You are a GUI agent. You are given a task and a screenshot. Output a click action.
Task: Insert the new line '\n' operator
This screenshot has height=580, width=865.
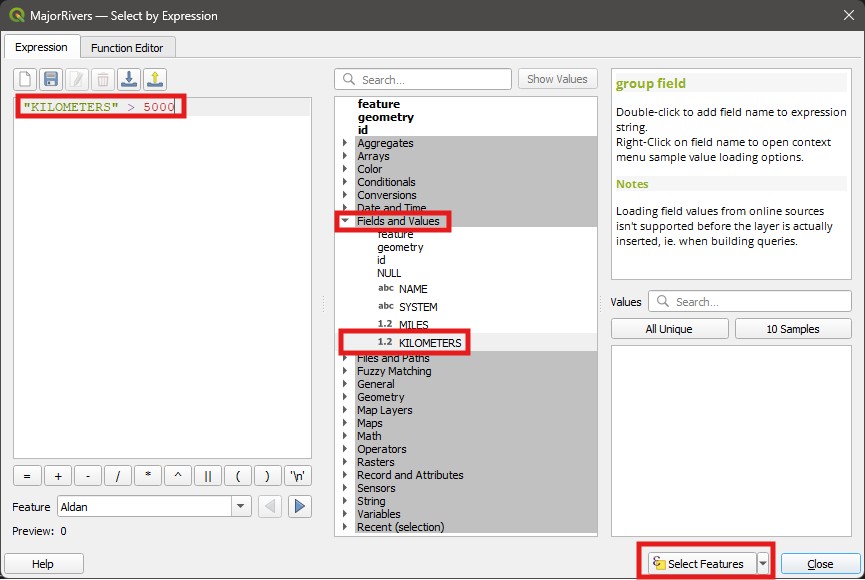[x=297, y=476]
